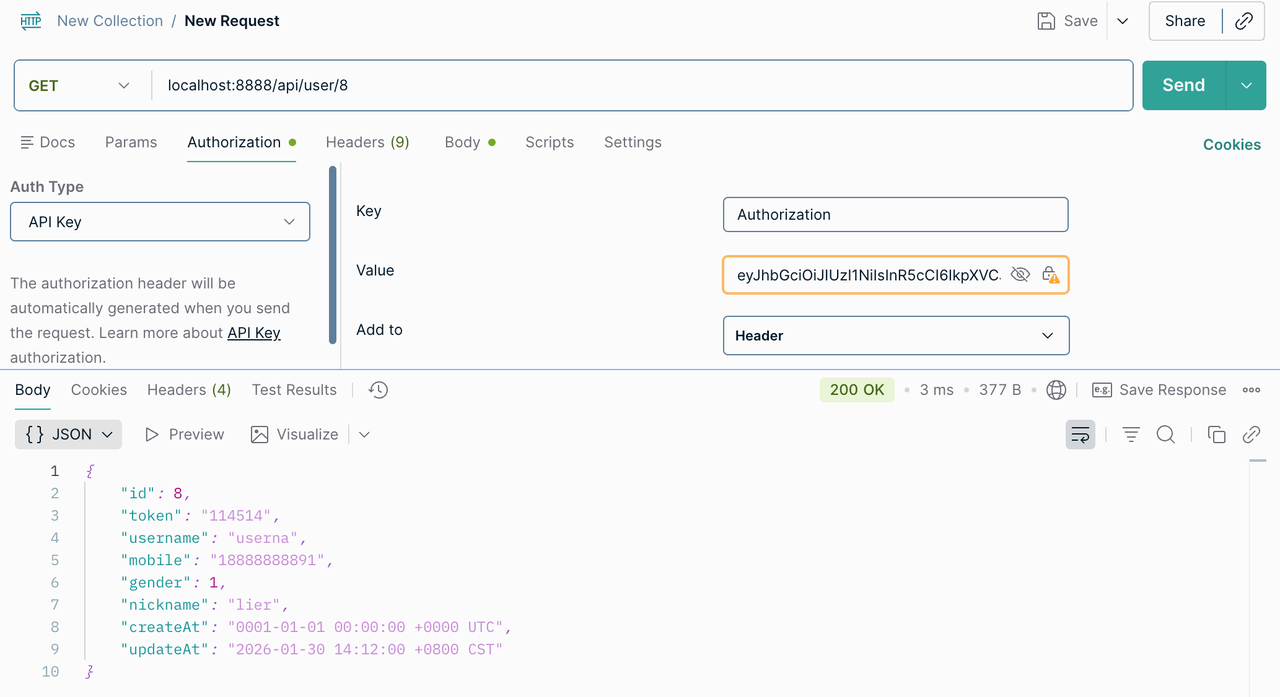
Task: Click the 200 OK status badge
Action: tap(857, 390)
